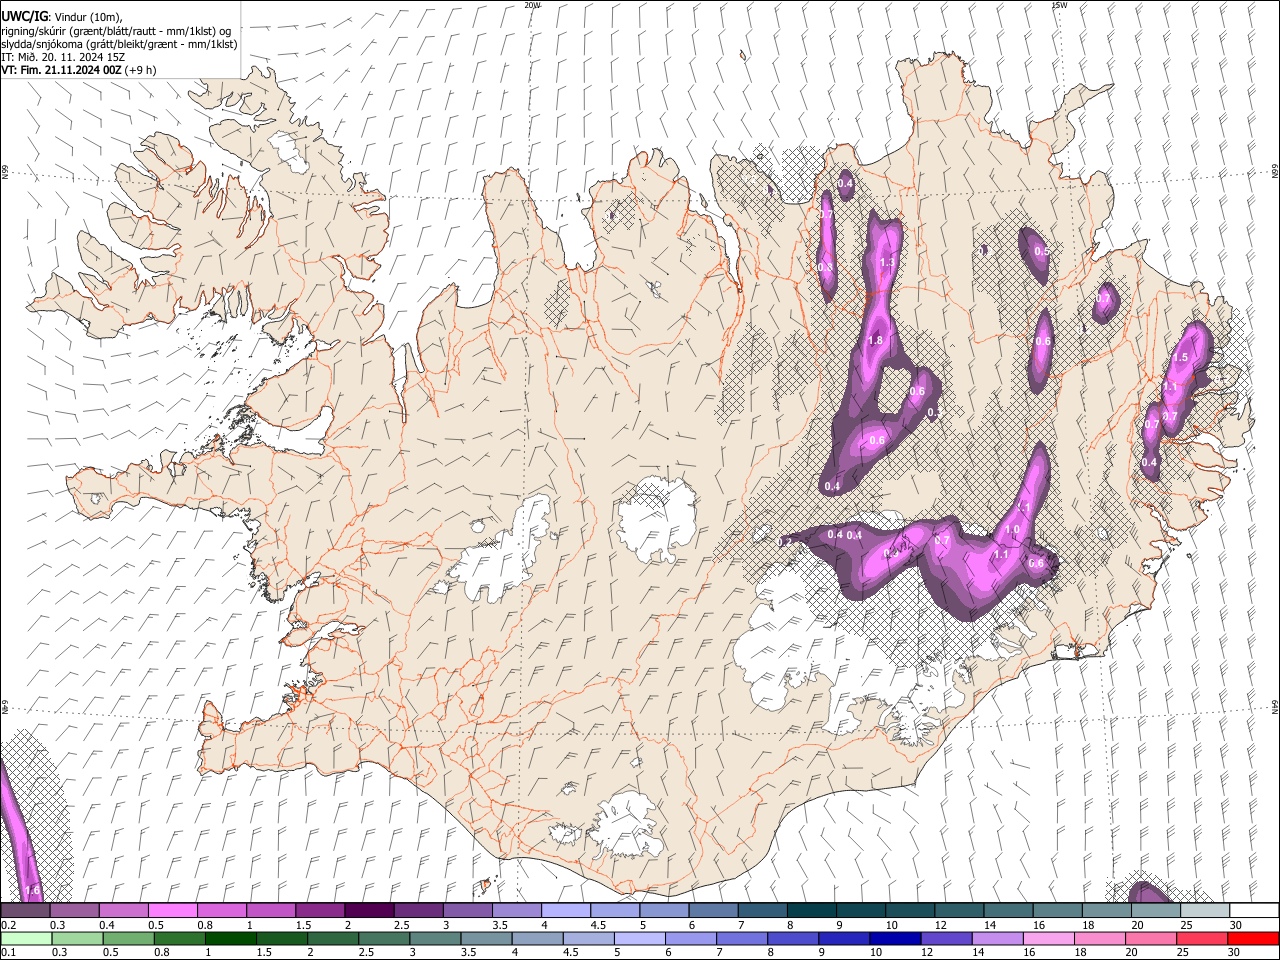
Task: Click the gray-green 3 mm rain swatch
Action: 435,939
